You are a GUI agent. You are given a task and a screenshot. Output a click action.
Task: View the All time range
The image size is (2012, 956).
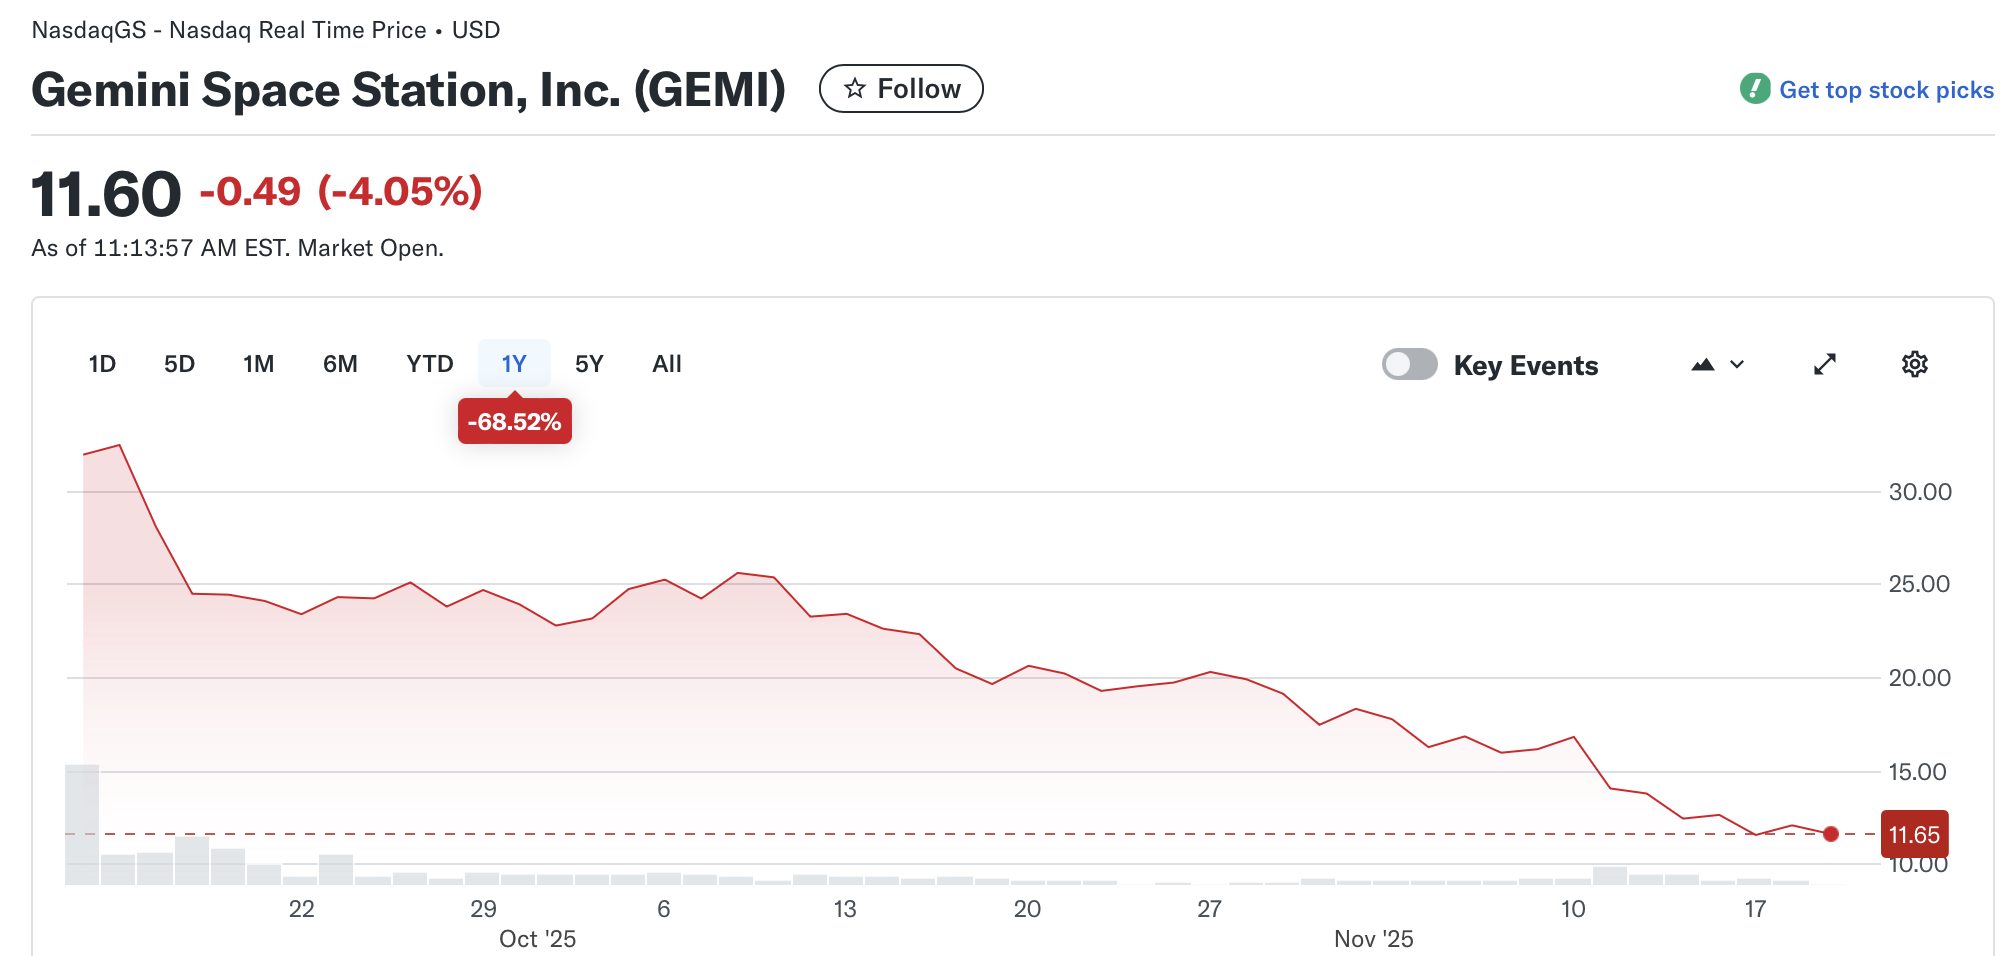[x=666, y=364]
